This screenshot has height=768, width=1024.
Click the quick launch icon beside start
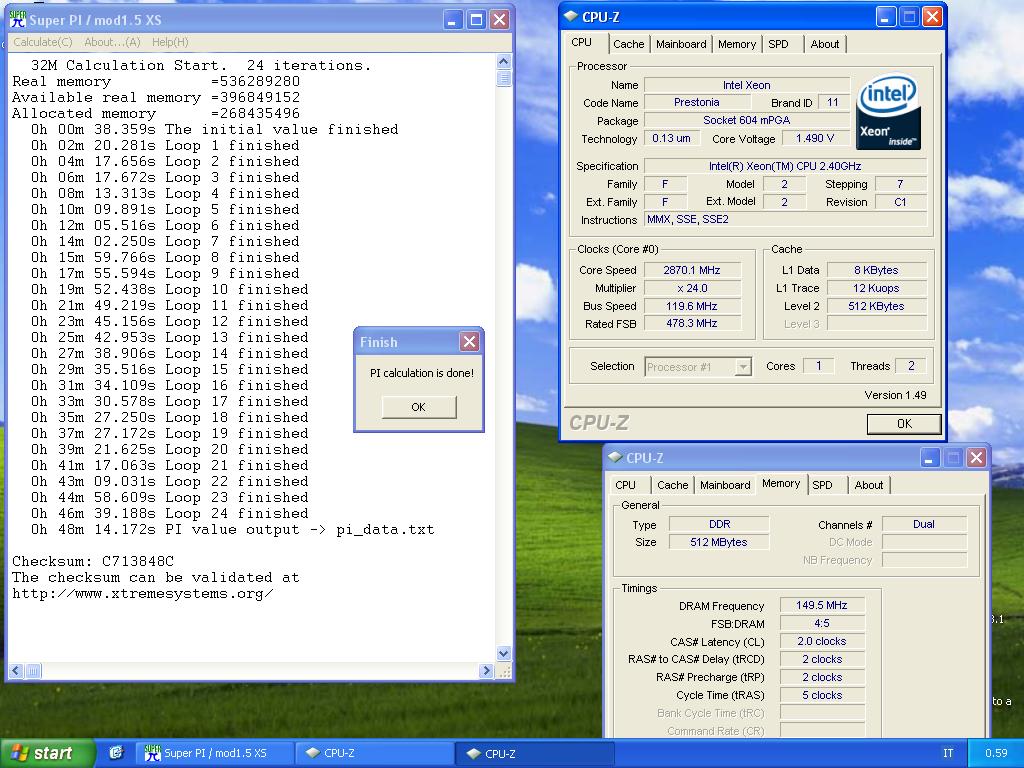point(116,753)
